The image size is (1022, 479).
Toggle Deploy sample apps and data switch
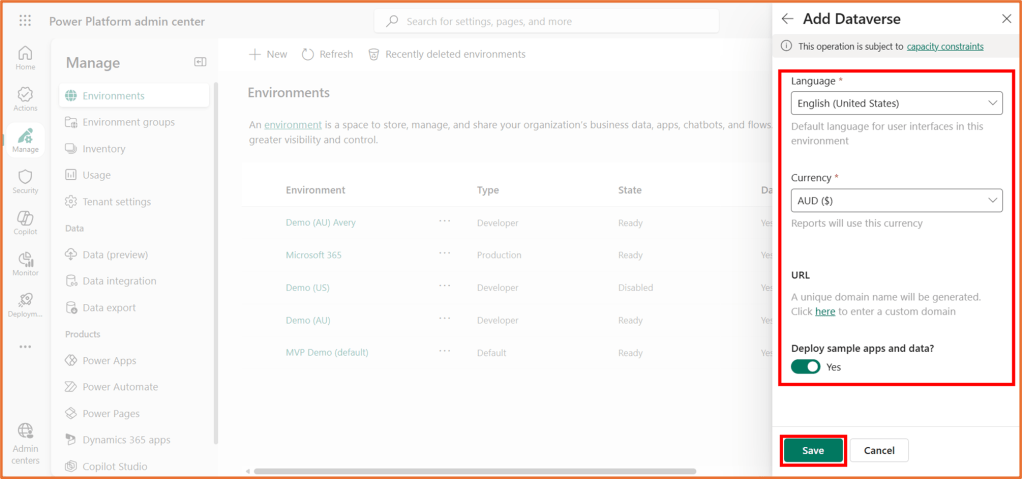805,367
